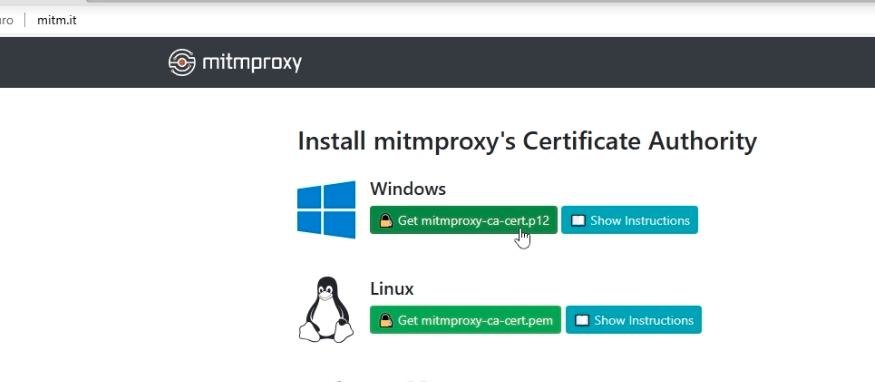Click the mitmproxy logo icon in header
Screen dimensions: 875x382
coord(182,62)
